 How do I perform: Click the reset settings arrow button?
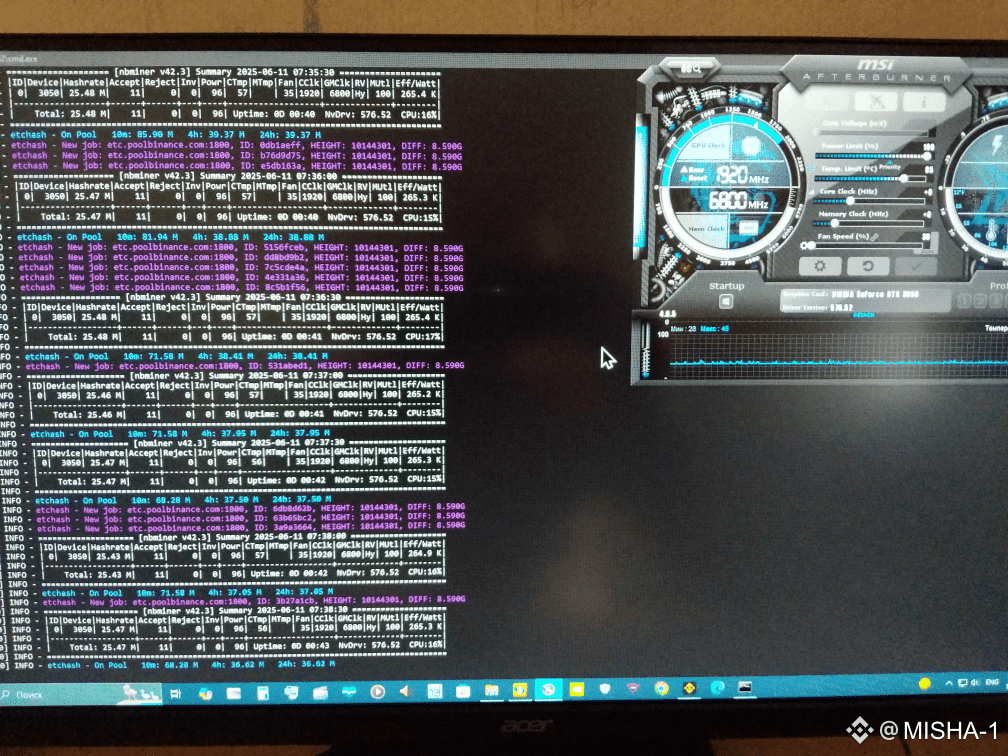pos(868,266)
